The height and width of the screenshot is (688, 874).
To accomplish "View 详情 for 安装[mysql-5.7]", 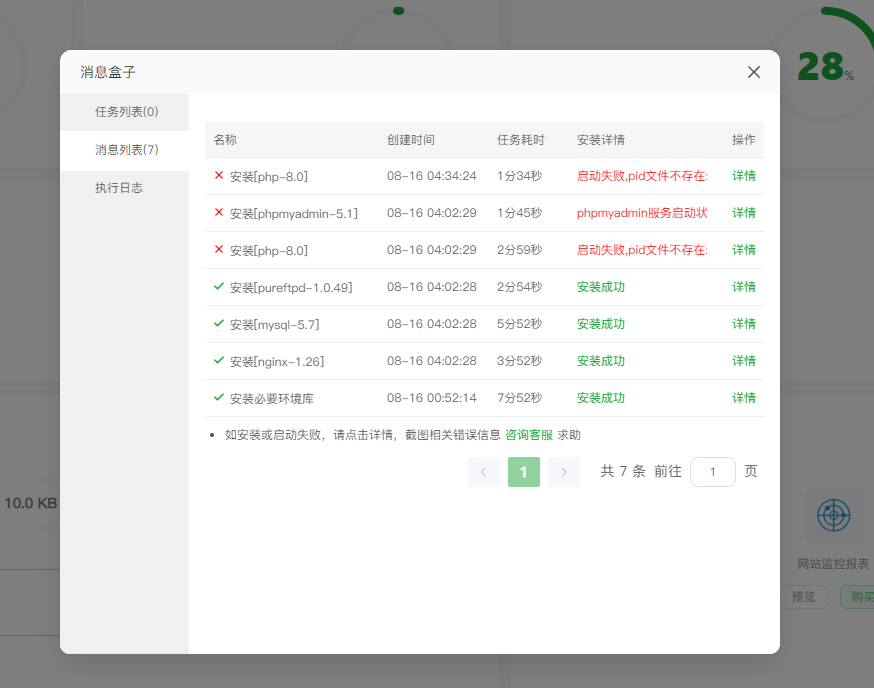I will click(744, 324).
